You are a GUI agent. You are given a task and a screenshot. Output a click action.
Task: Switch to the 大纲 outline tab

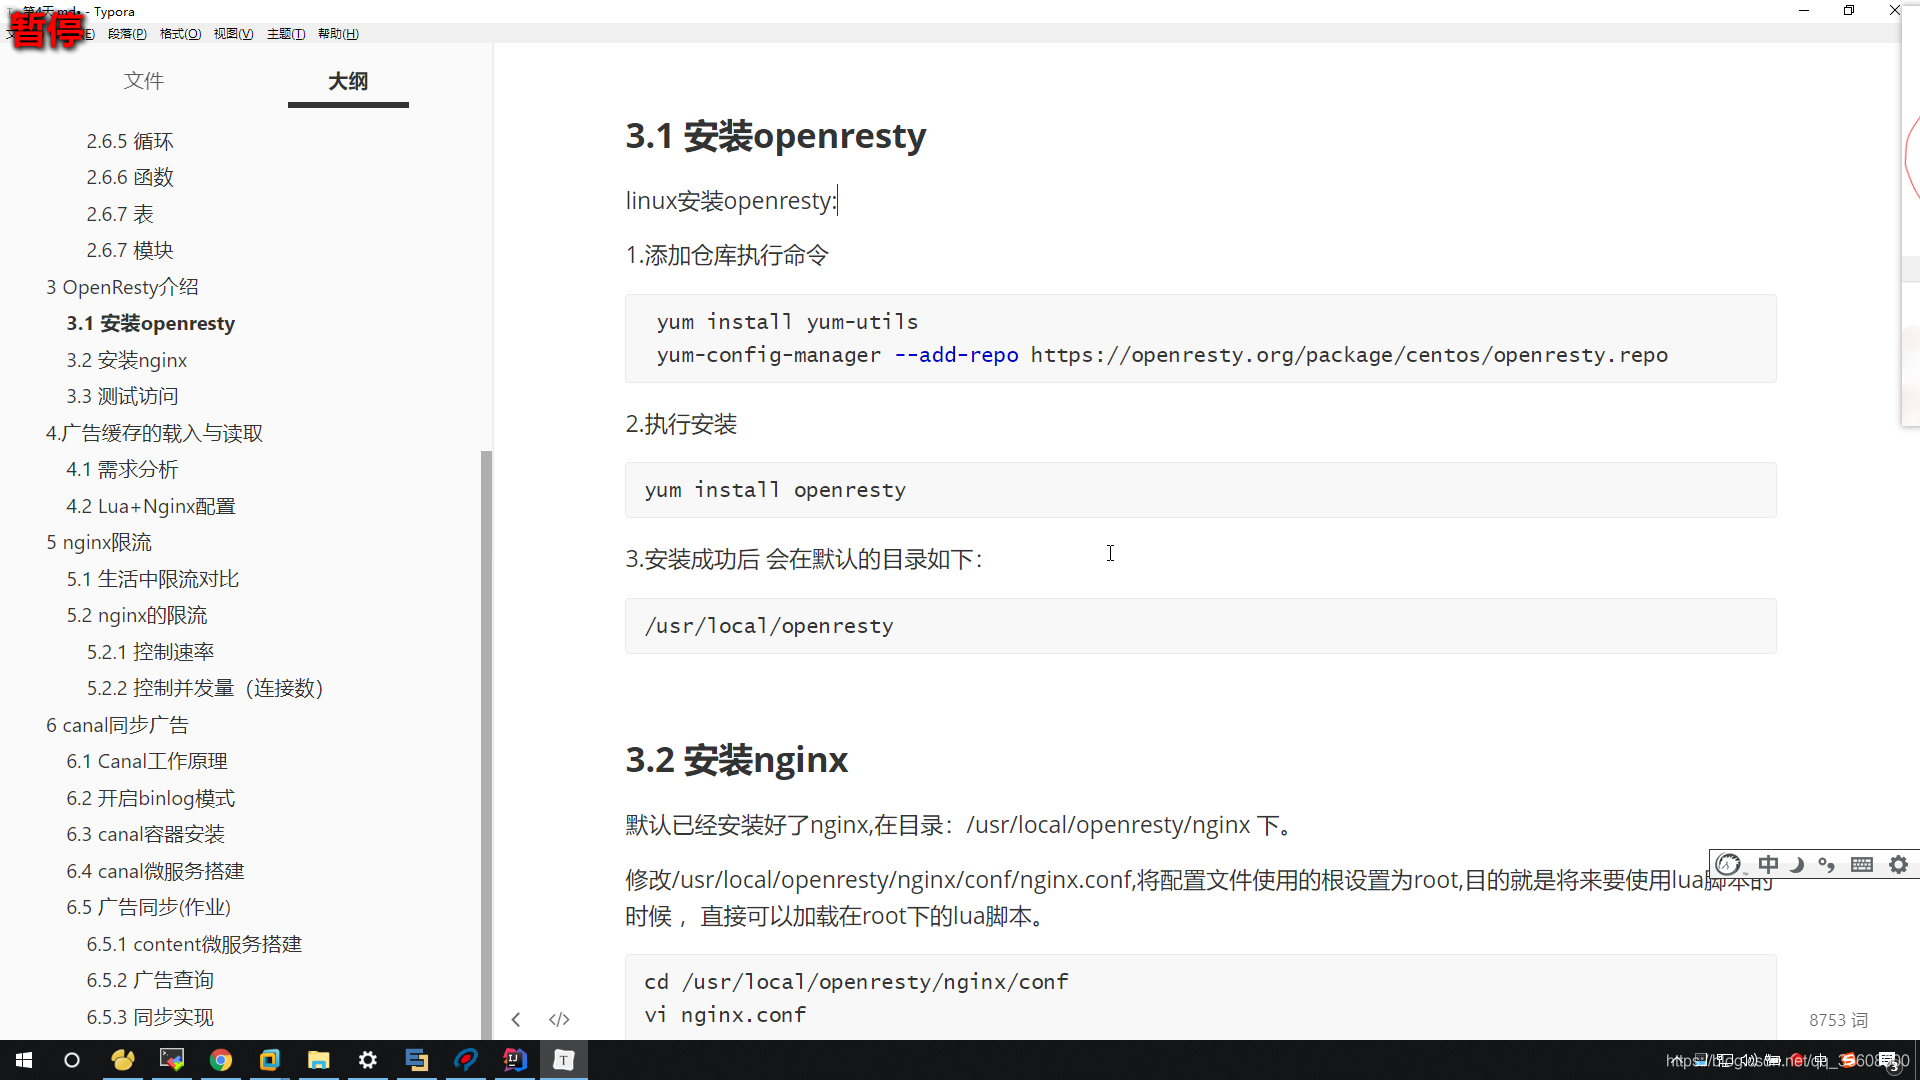[348, 81]
